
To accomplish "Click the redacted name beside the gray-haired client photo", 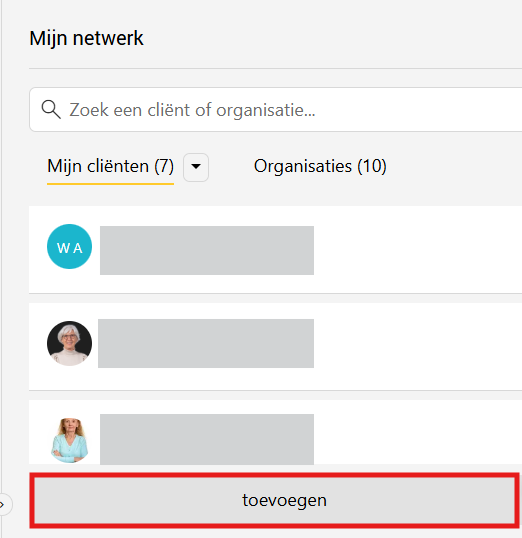I will (x=206, y=343).
